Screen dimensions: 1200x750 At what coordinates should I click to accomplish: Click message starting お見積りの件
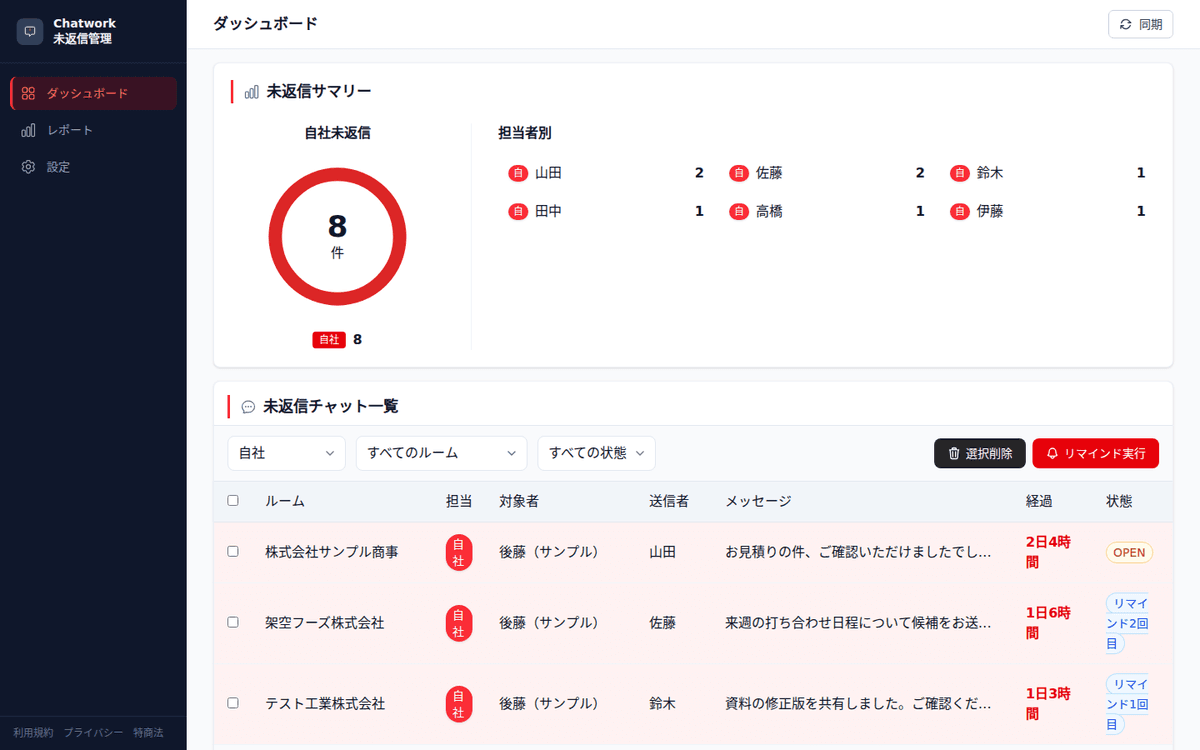pos(858,552)
